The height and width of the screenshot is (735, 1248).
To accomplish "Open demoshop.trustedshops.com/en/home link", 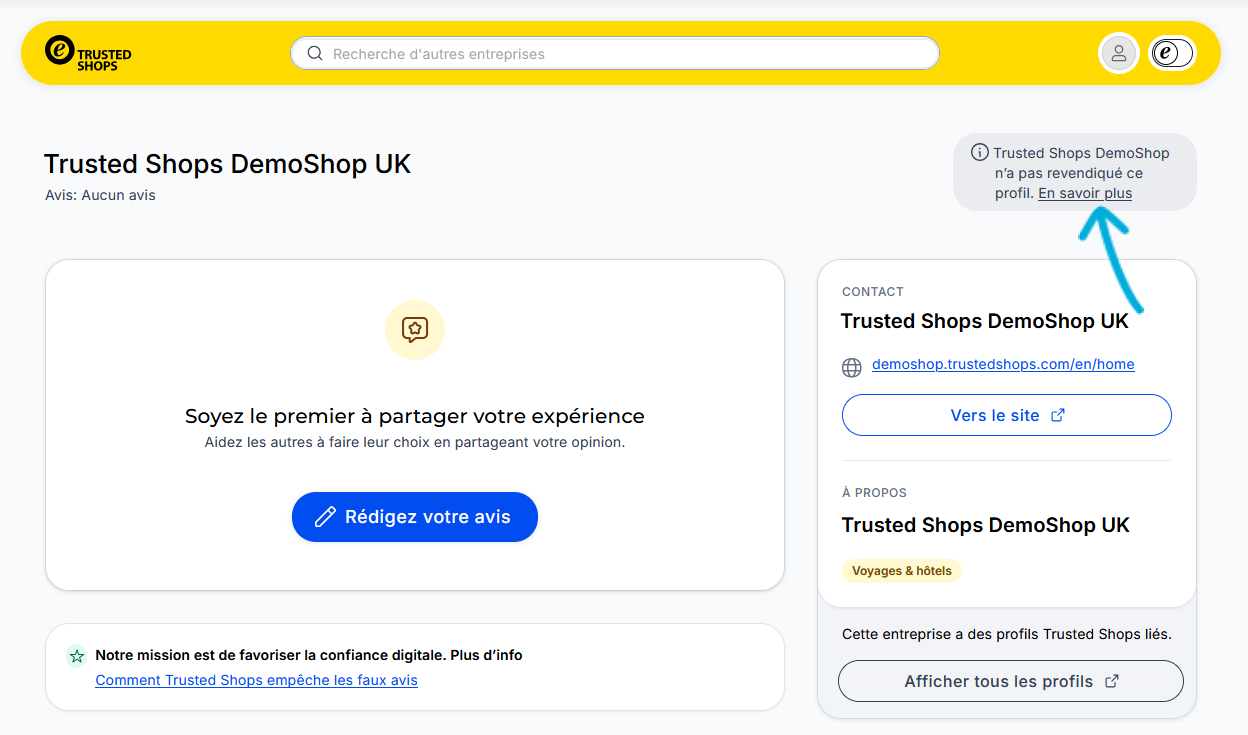I will tap(1003, 364).
